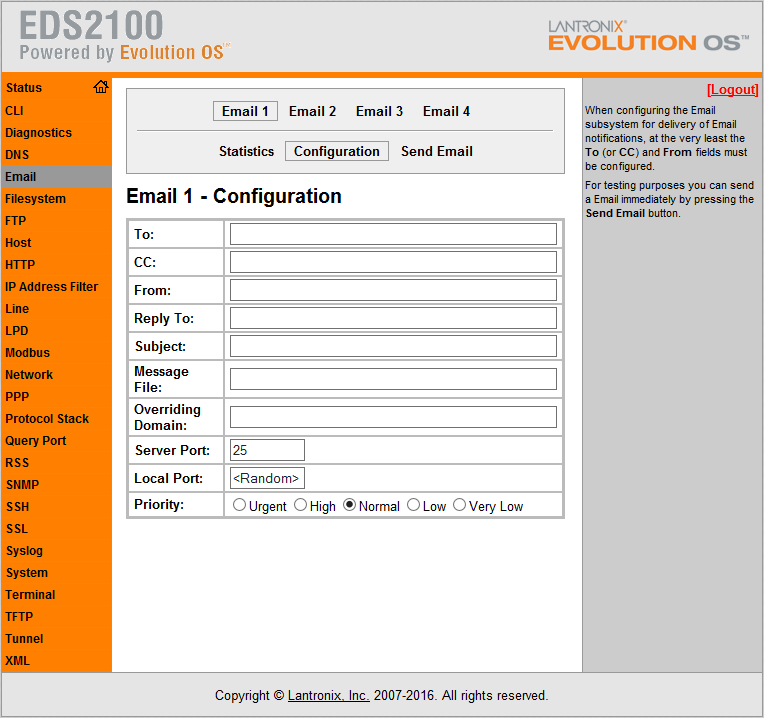Go to Diagnostics in the sidebar
764x718 pixels.
click(56, 132)
